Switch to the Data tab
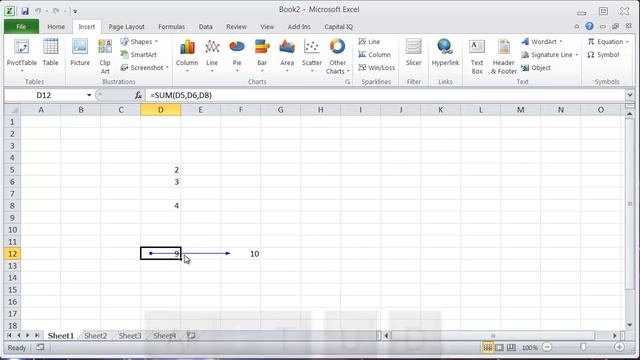Image resolution: width=640 pixels, height=360 pixels. (205, 27)
